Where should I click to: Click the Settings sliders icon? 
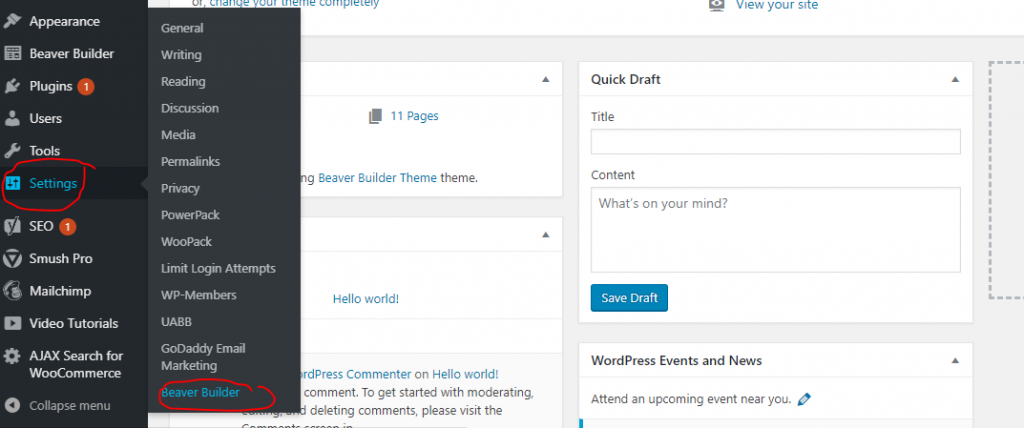[x=12, y=184]
